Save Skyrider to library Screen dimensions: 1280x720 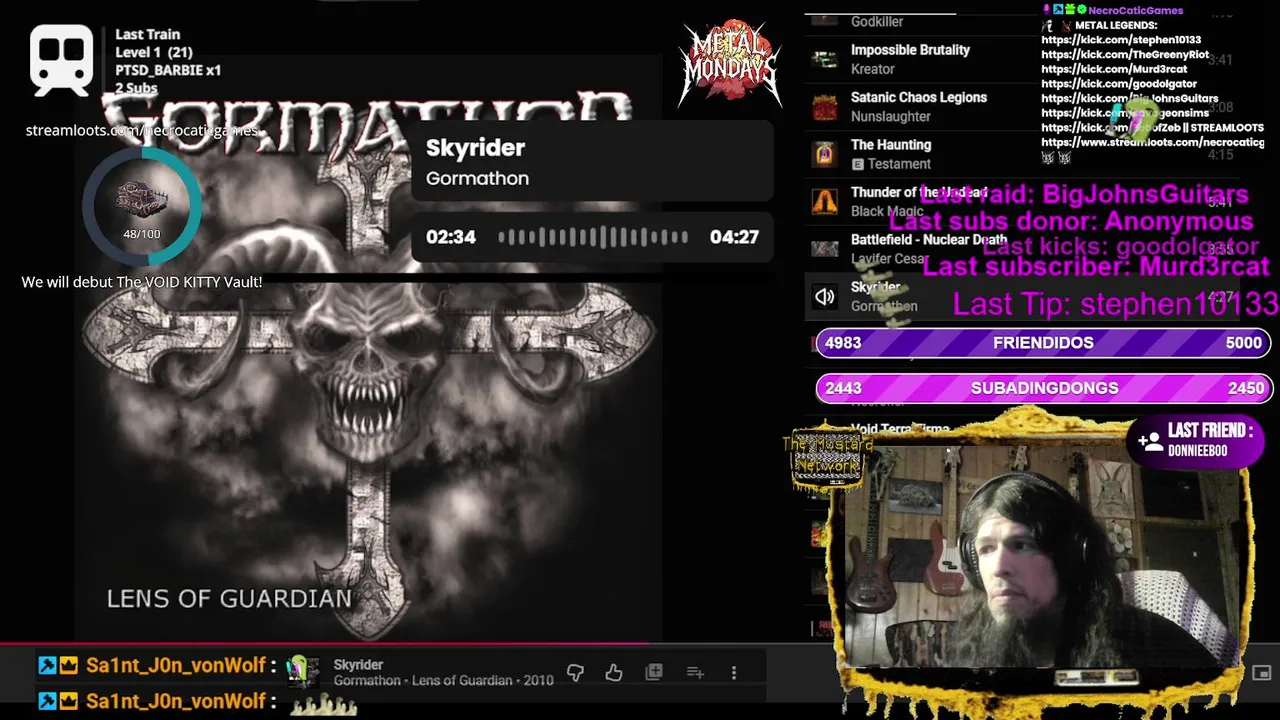pos(654,673)
